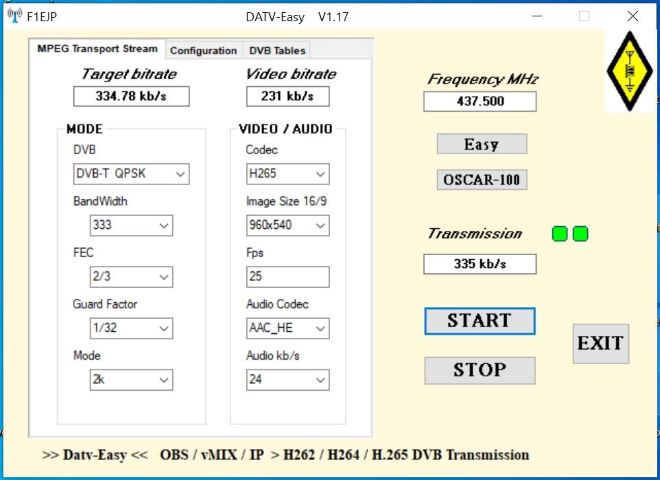Click the Video bitrate box 231 kb/s

click(x=287, y=96)
